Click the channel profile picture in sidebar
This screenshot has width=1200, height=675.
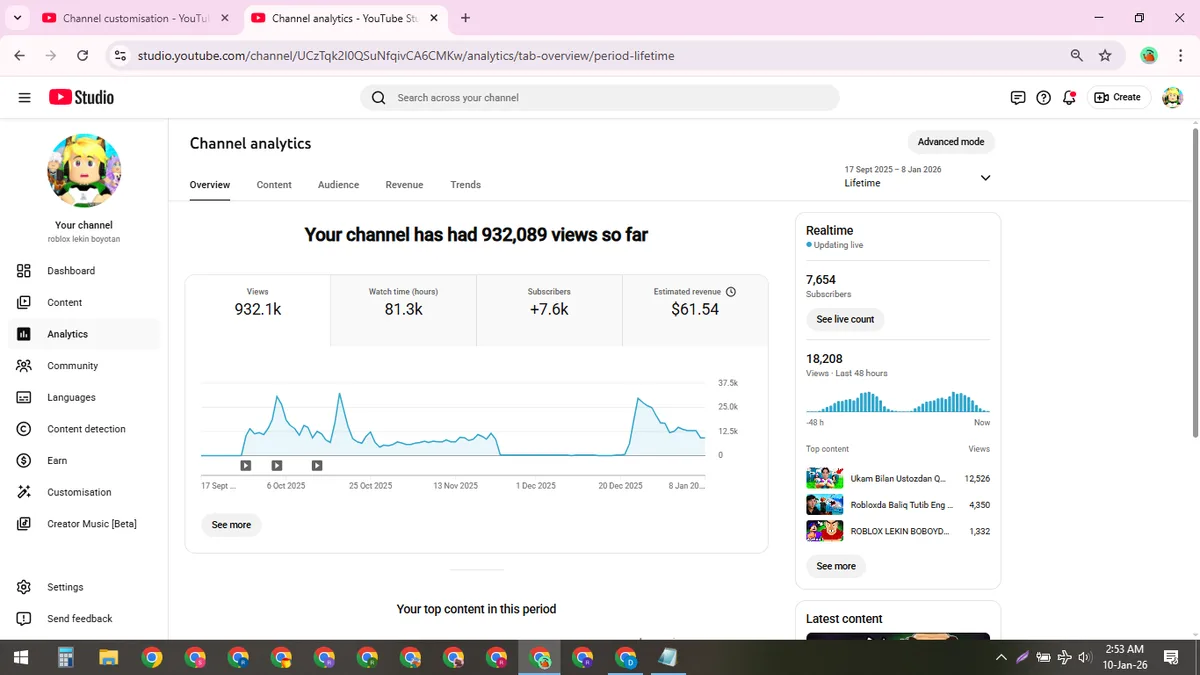(x=84, y=171)
